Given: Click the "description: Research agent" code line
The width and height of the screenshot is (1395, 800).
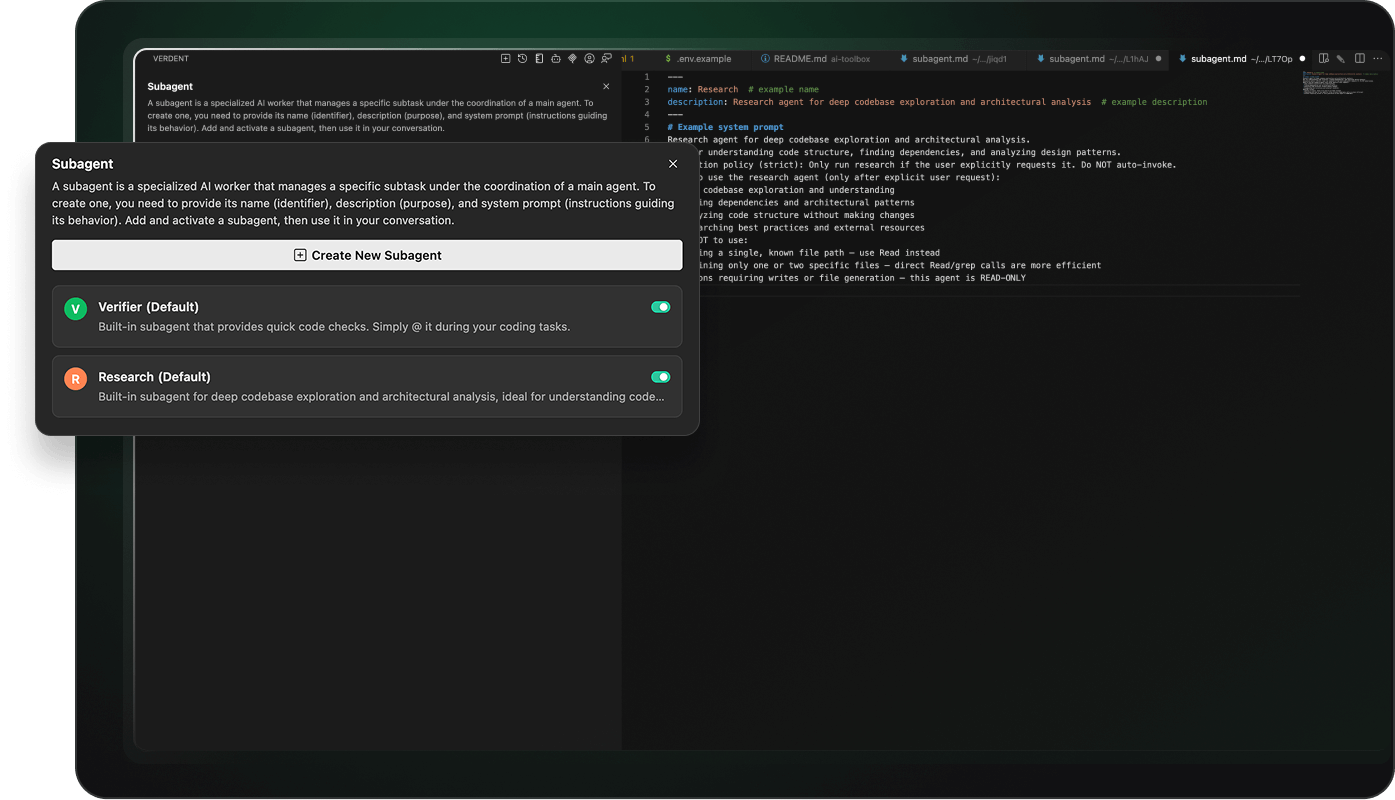Looking at the screenshot, I should click(x=937, y=102).
